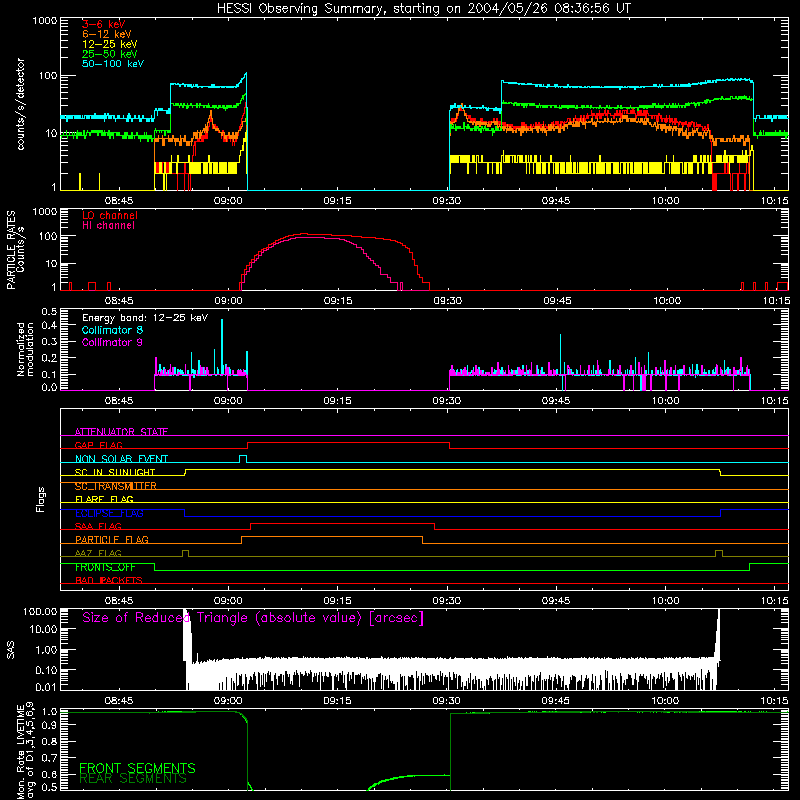Click the LO channel legend label
Image resolution: width=800 pixels, height=800 pixels.
(110, 215)
